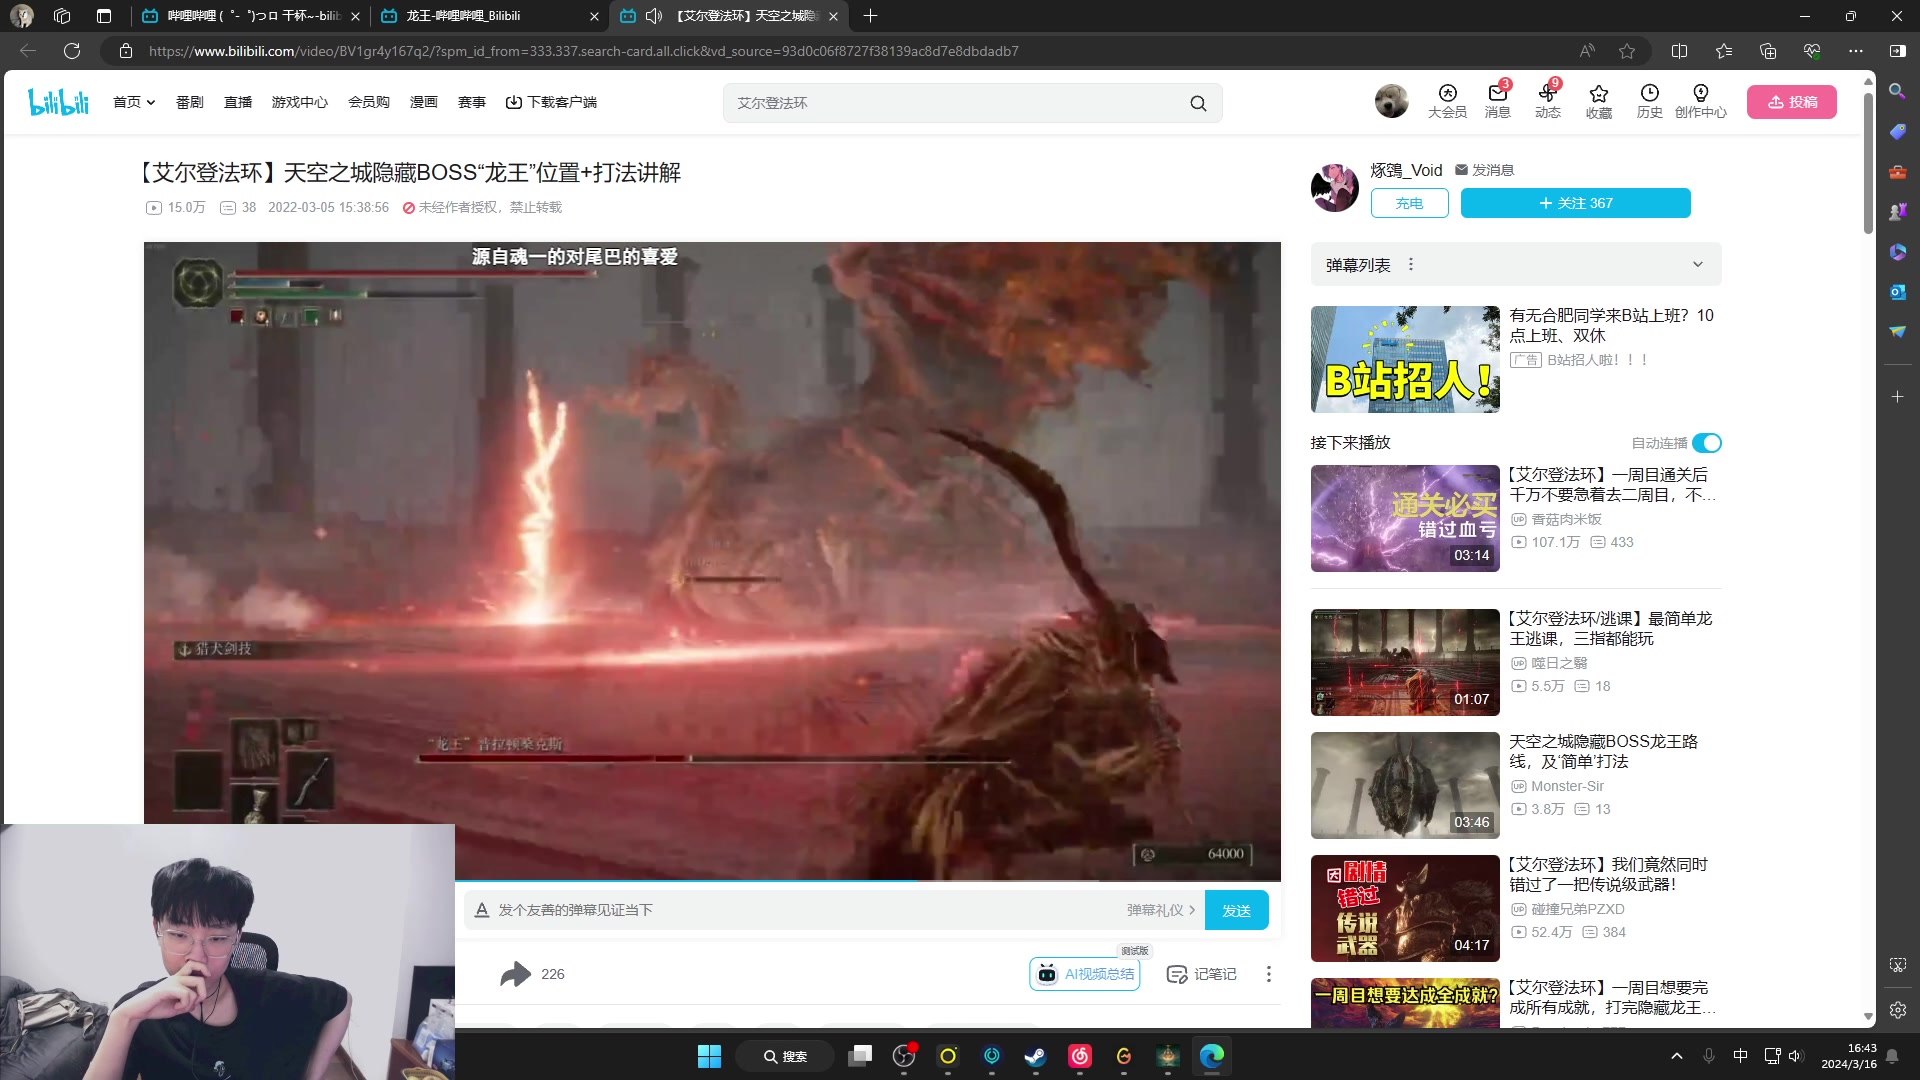The image size is (1920, 1080).
Task: Open the 游戏中心 navigation item
Action: tap(300, 102)
